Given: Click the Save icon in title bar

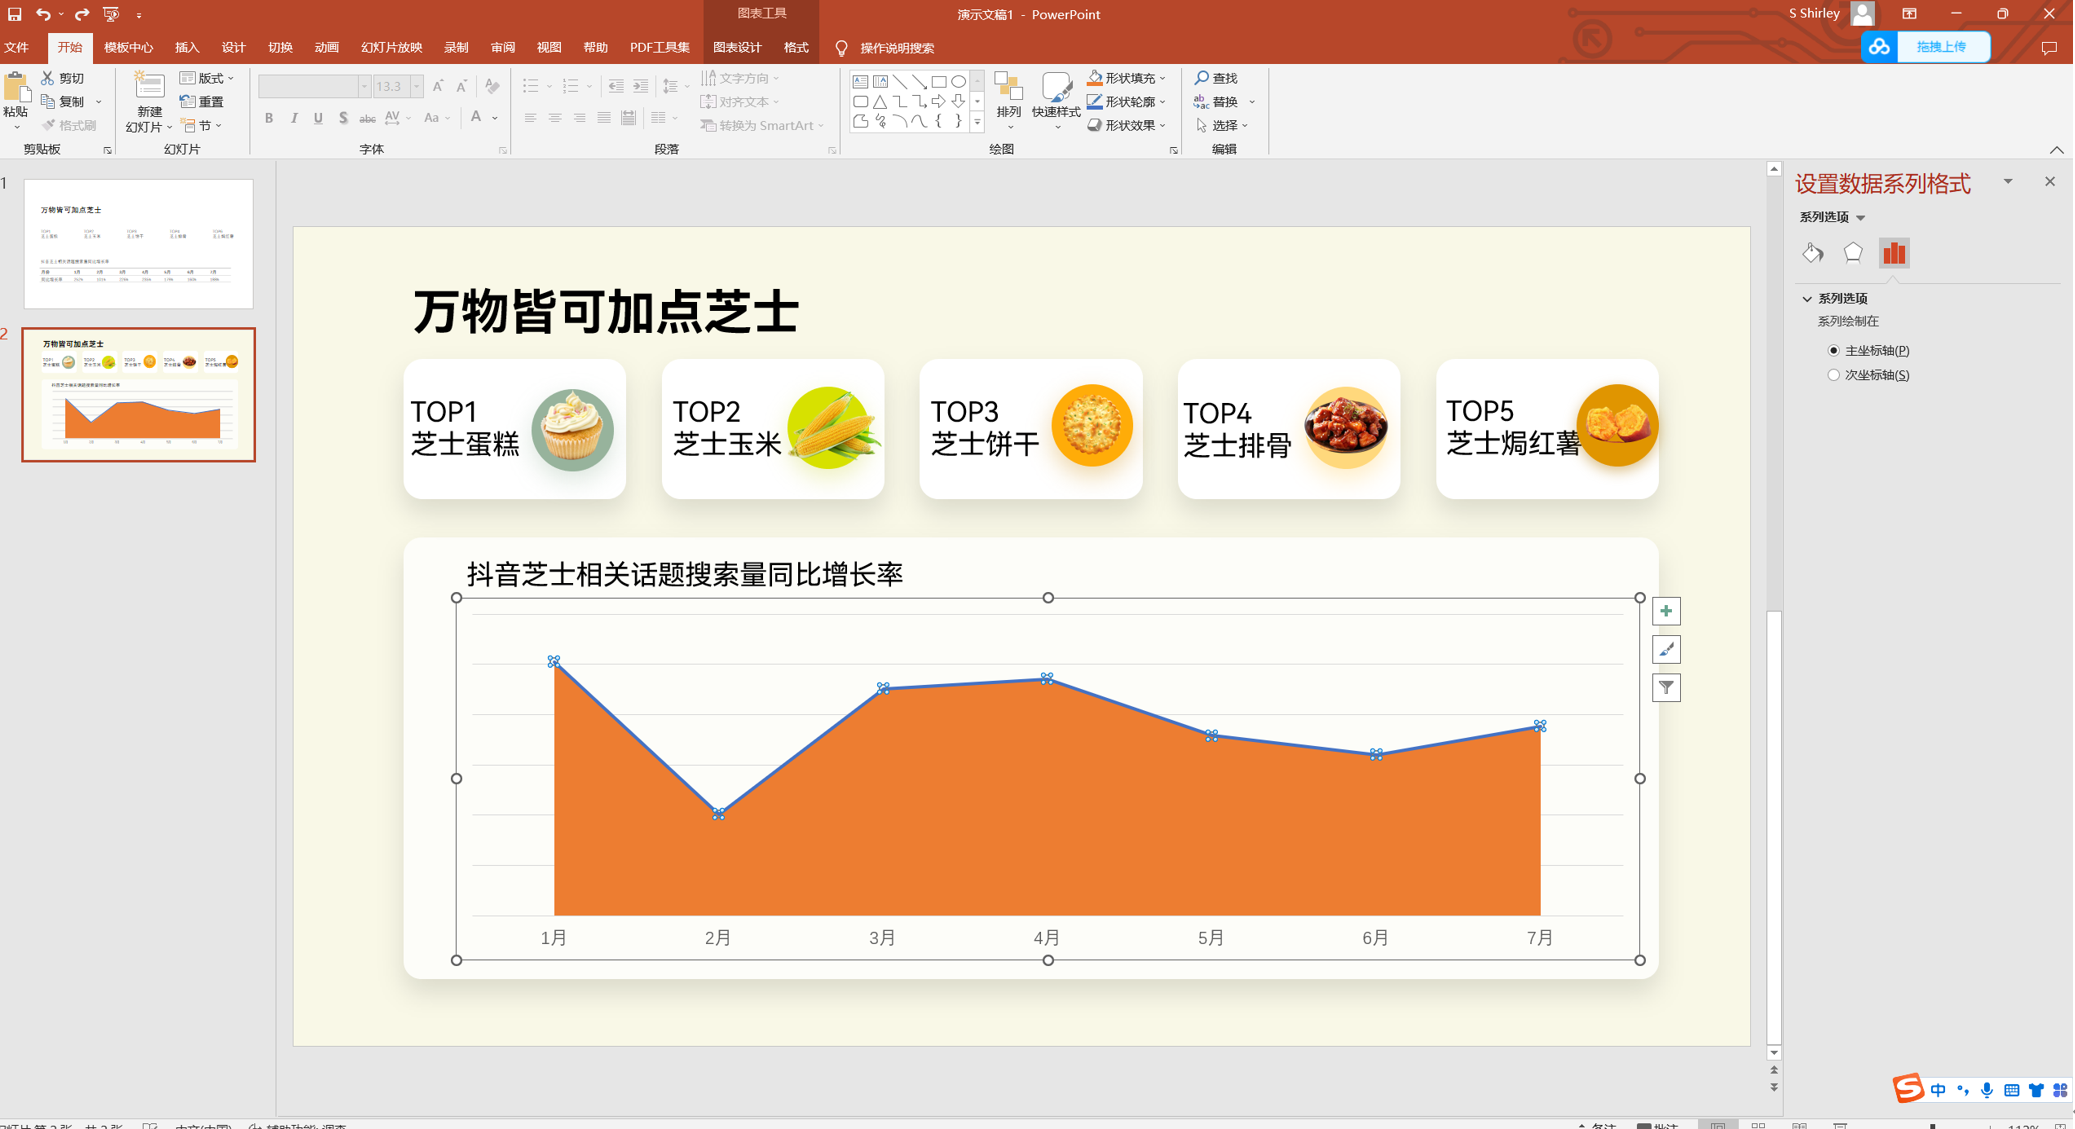Looking at the screenshot, I should 15,14.
